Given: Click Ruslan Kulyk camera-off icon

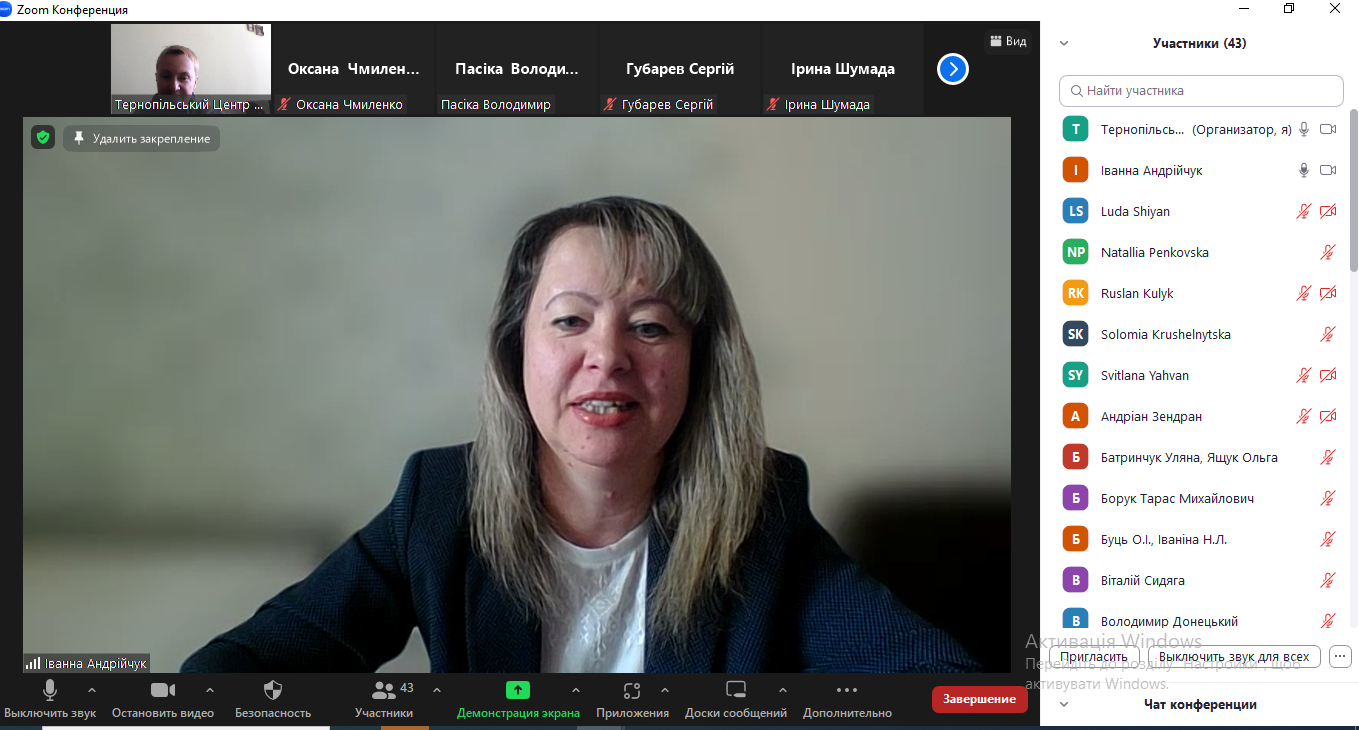Looking at the screenshot, I should coord(1328,293).
